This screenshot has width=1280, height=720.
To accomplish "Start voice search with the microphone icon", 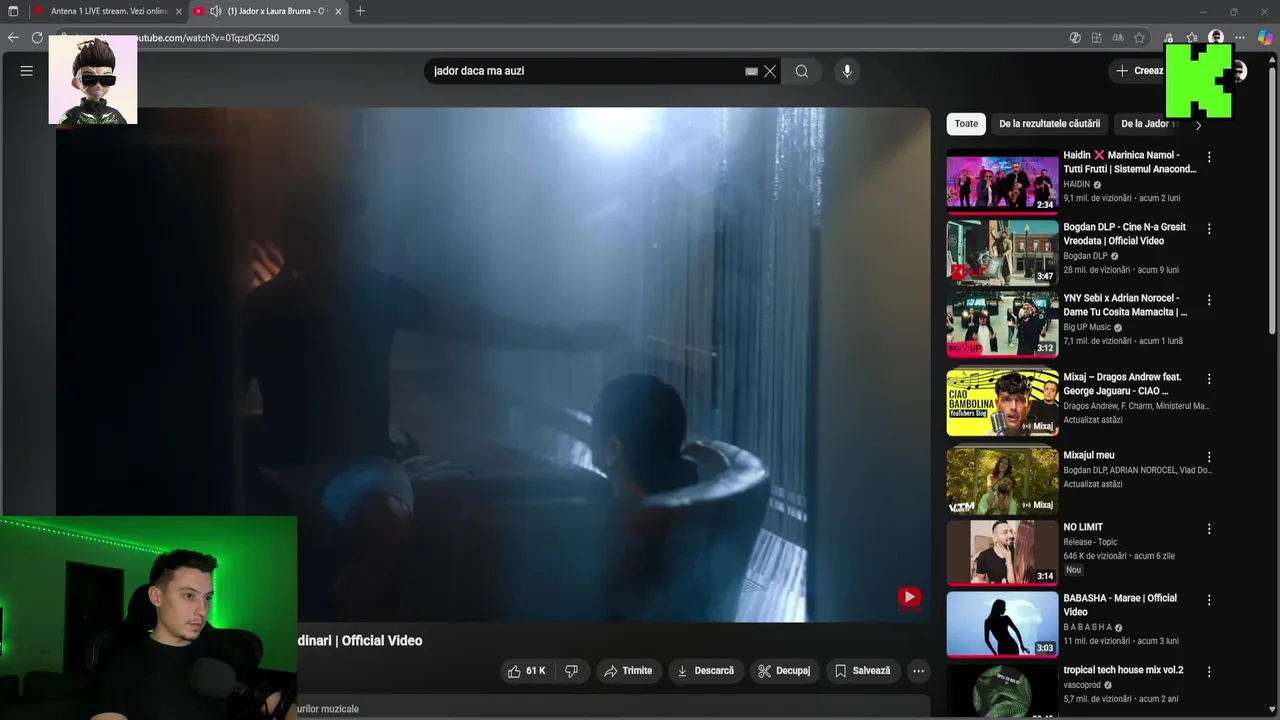I will [847, 71].
